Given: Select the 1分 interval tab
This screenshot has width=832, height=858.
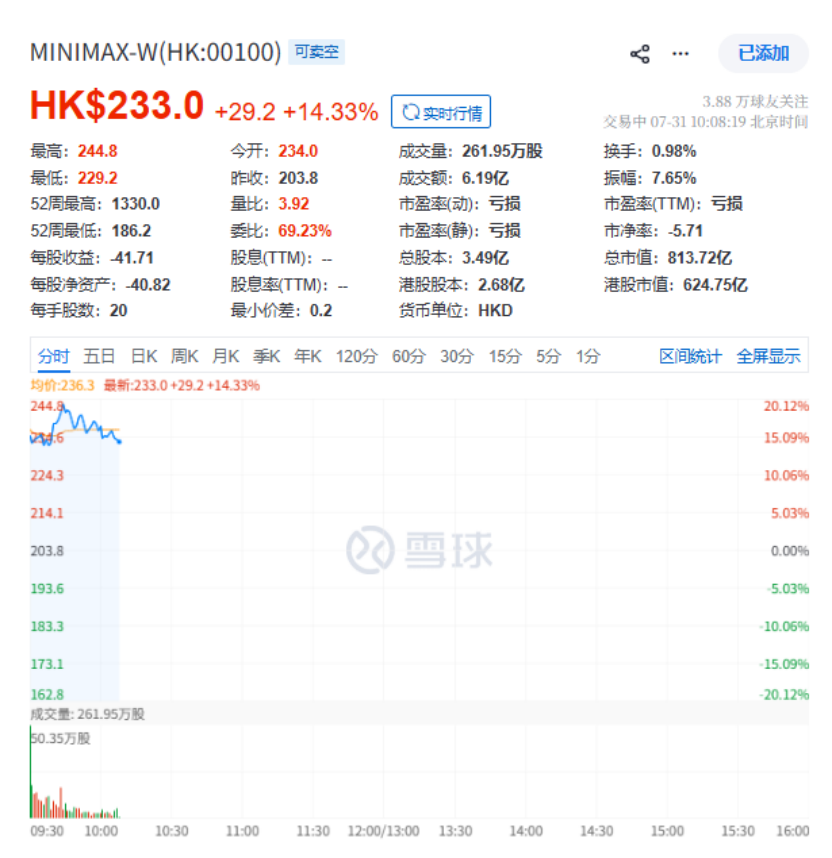Looking at the screenshot, I should click(588, 356).
